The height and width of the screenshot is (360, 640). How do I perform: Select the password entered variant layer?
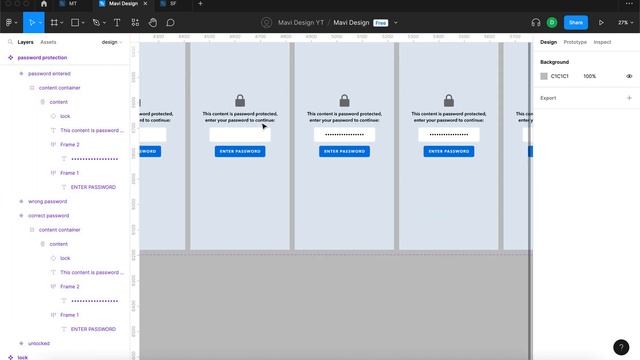point(49,74)
